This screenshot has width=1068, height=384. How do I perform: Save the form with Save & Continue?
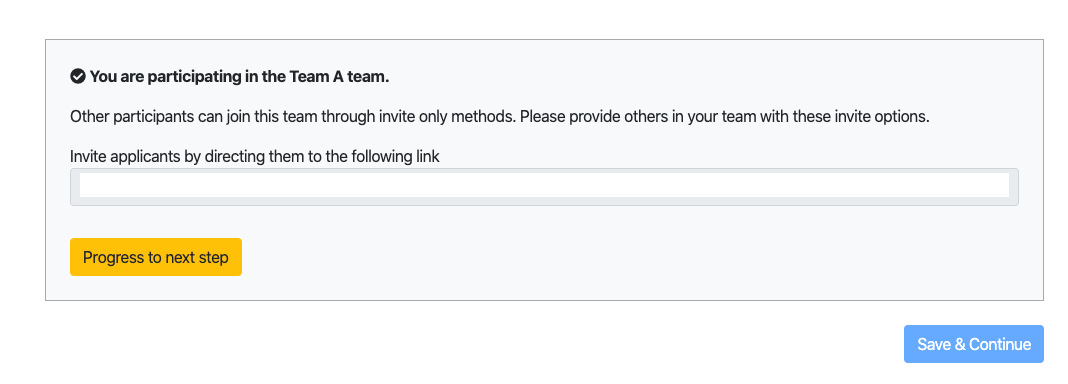point(973,344)
